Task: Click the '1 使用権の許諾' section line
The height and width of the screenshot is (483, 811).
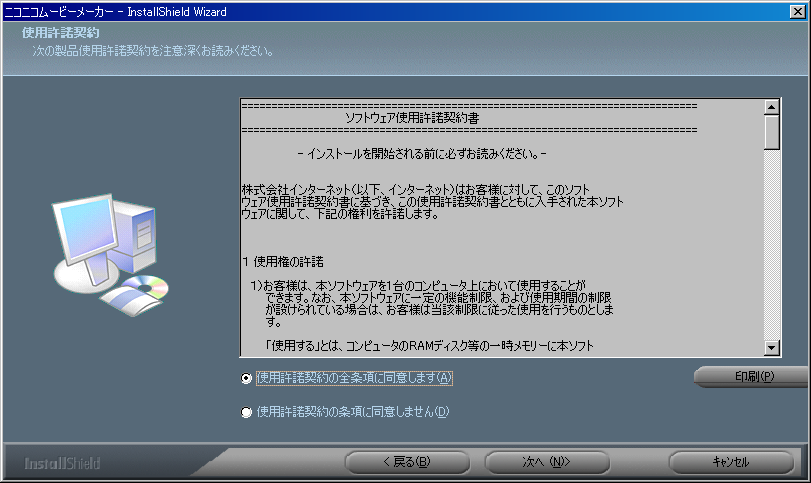Action: click(x=283, y=262)
